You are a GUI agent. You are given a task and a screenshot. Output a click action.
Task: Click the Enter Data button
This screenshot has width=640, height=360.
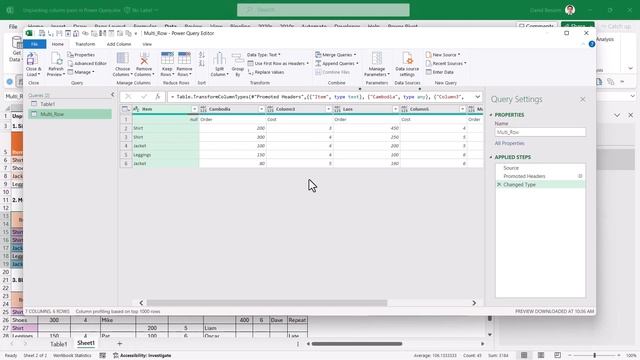coord(440,72)
